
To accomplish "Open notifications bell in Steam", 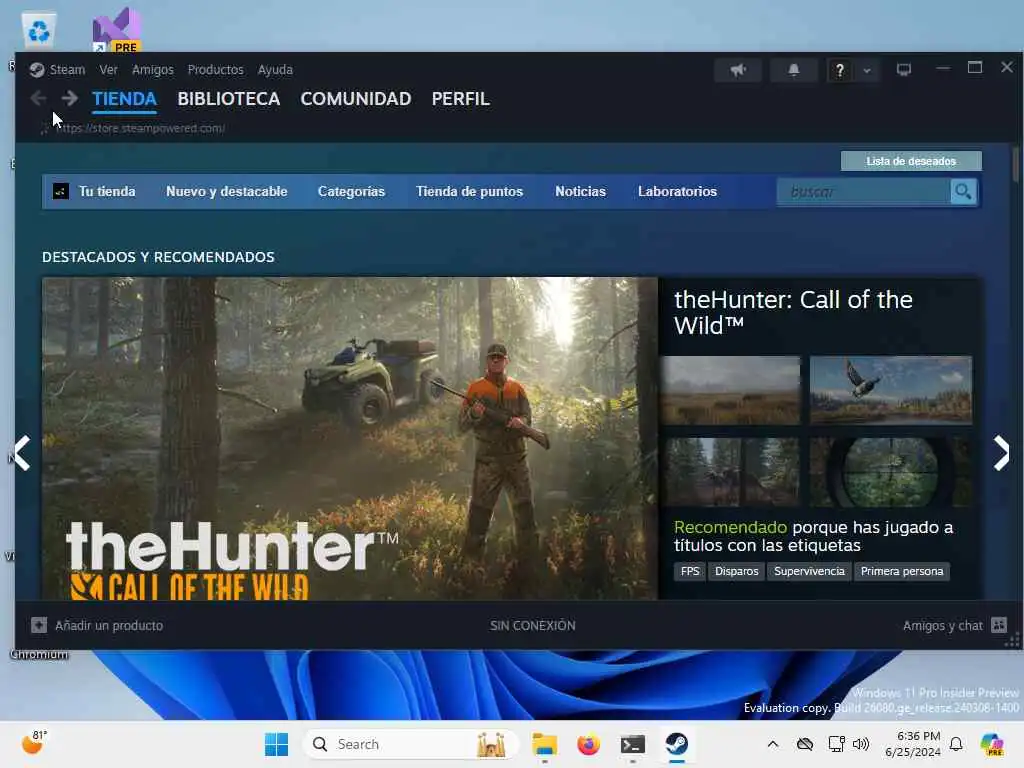I will [x=794, y=70].
